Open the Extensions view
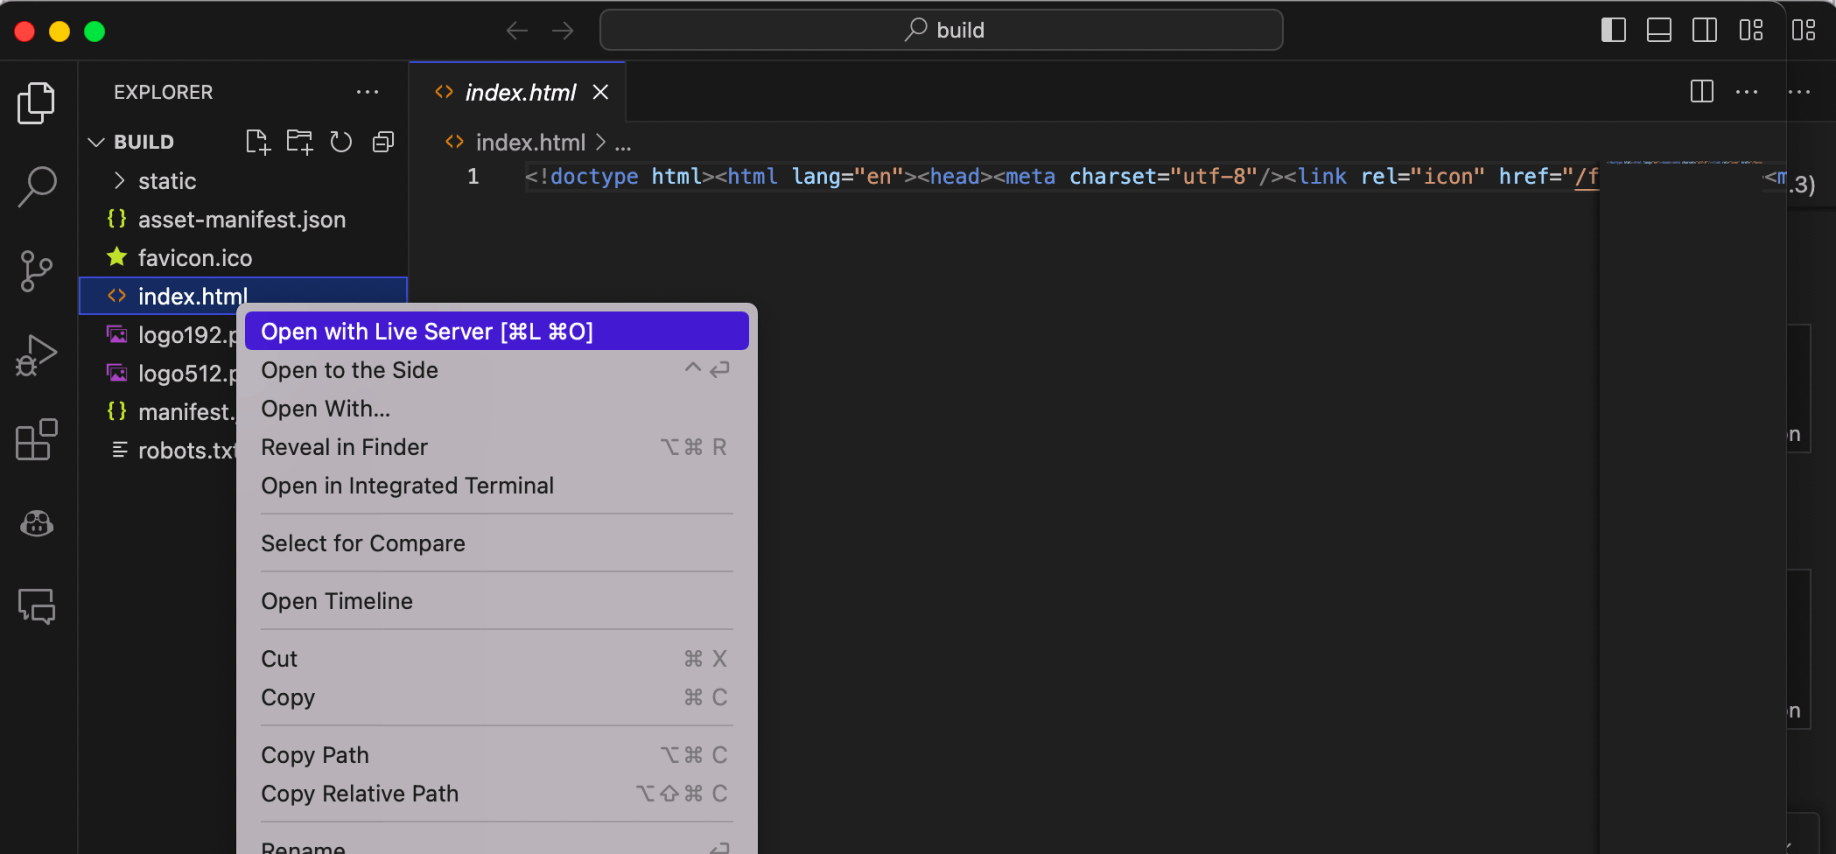This screenshot has width=1836, height=854. click(x=37, y=440)
